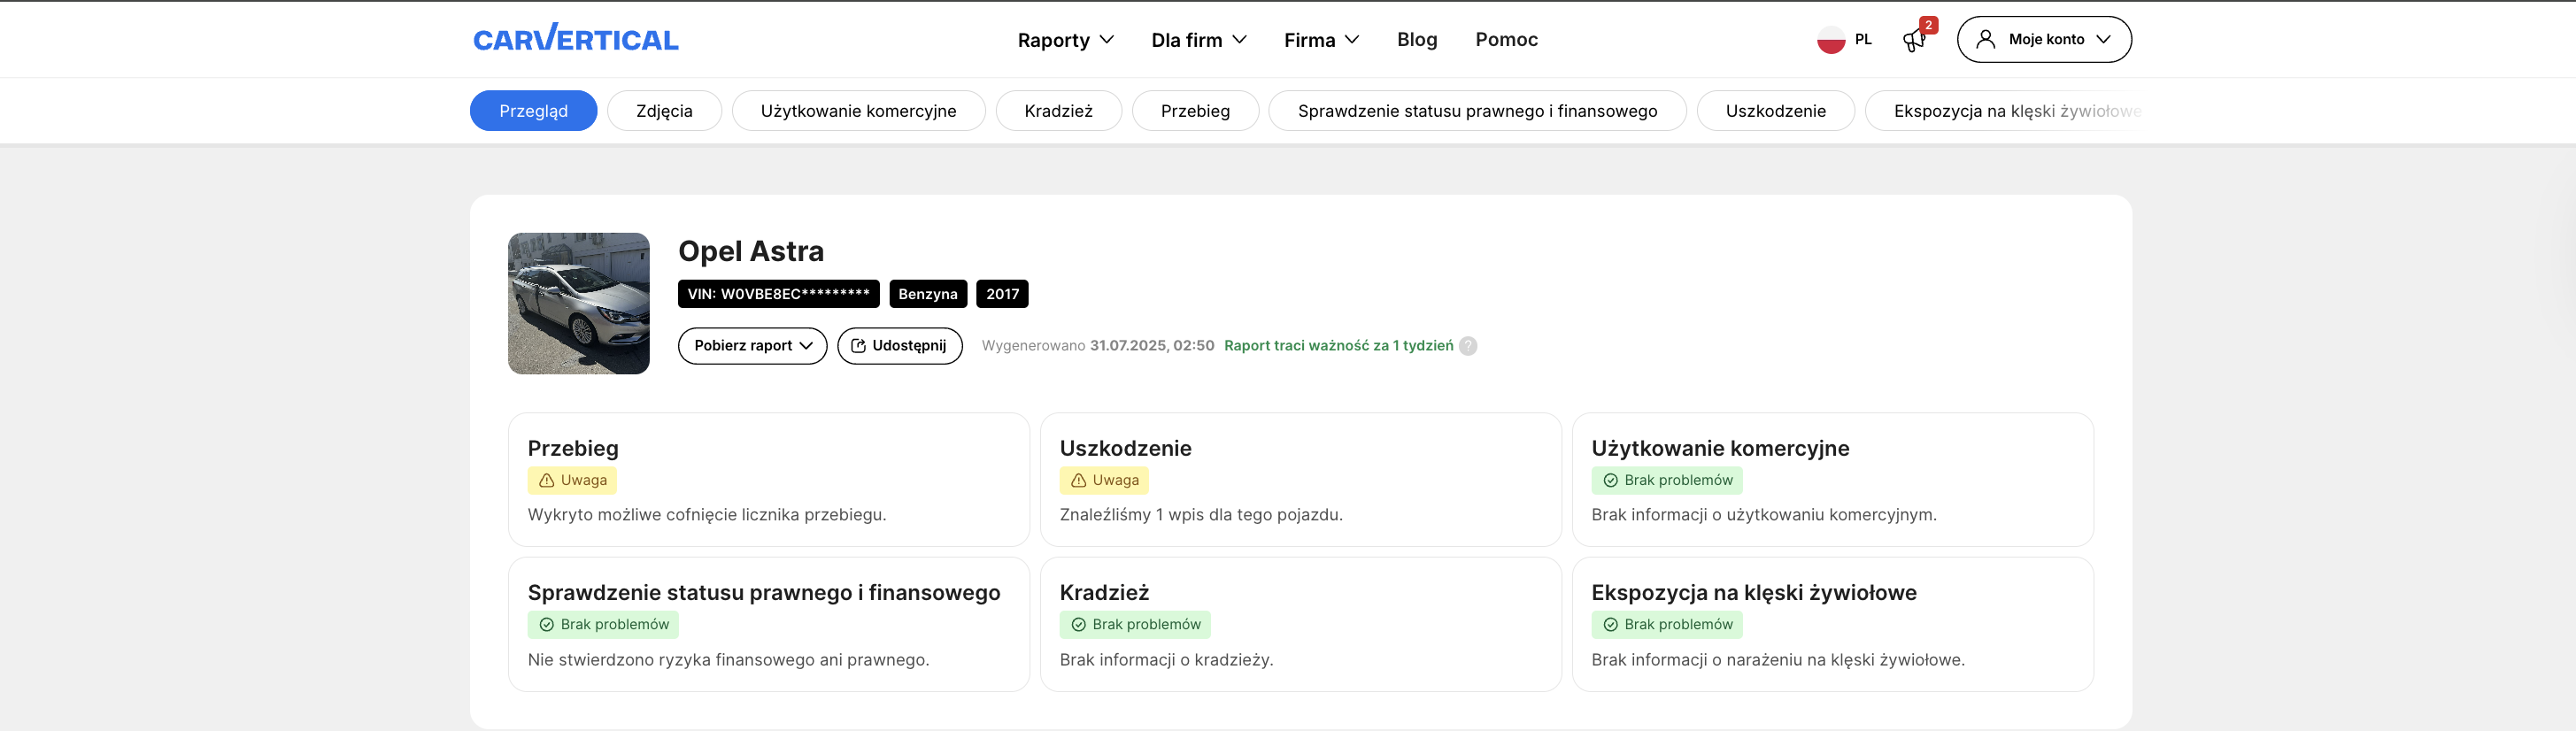The height and width of the screenshot is (731, 2576).
Task: Click the report expiry help question icon
Action: click(1467, 345)
